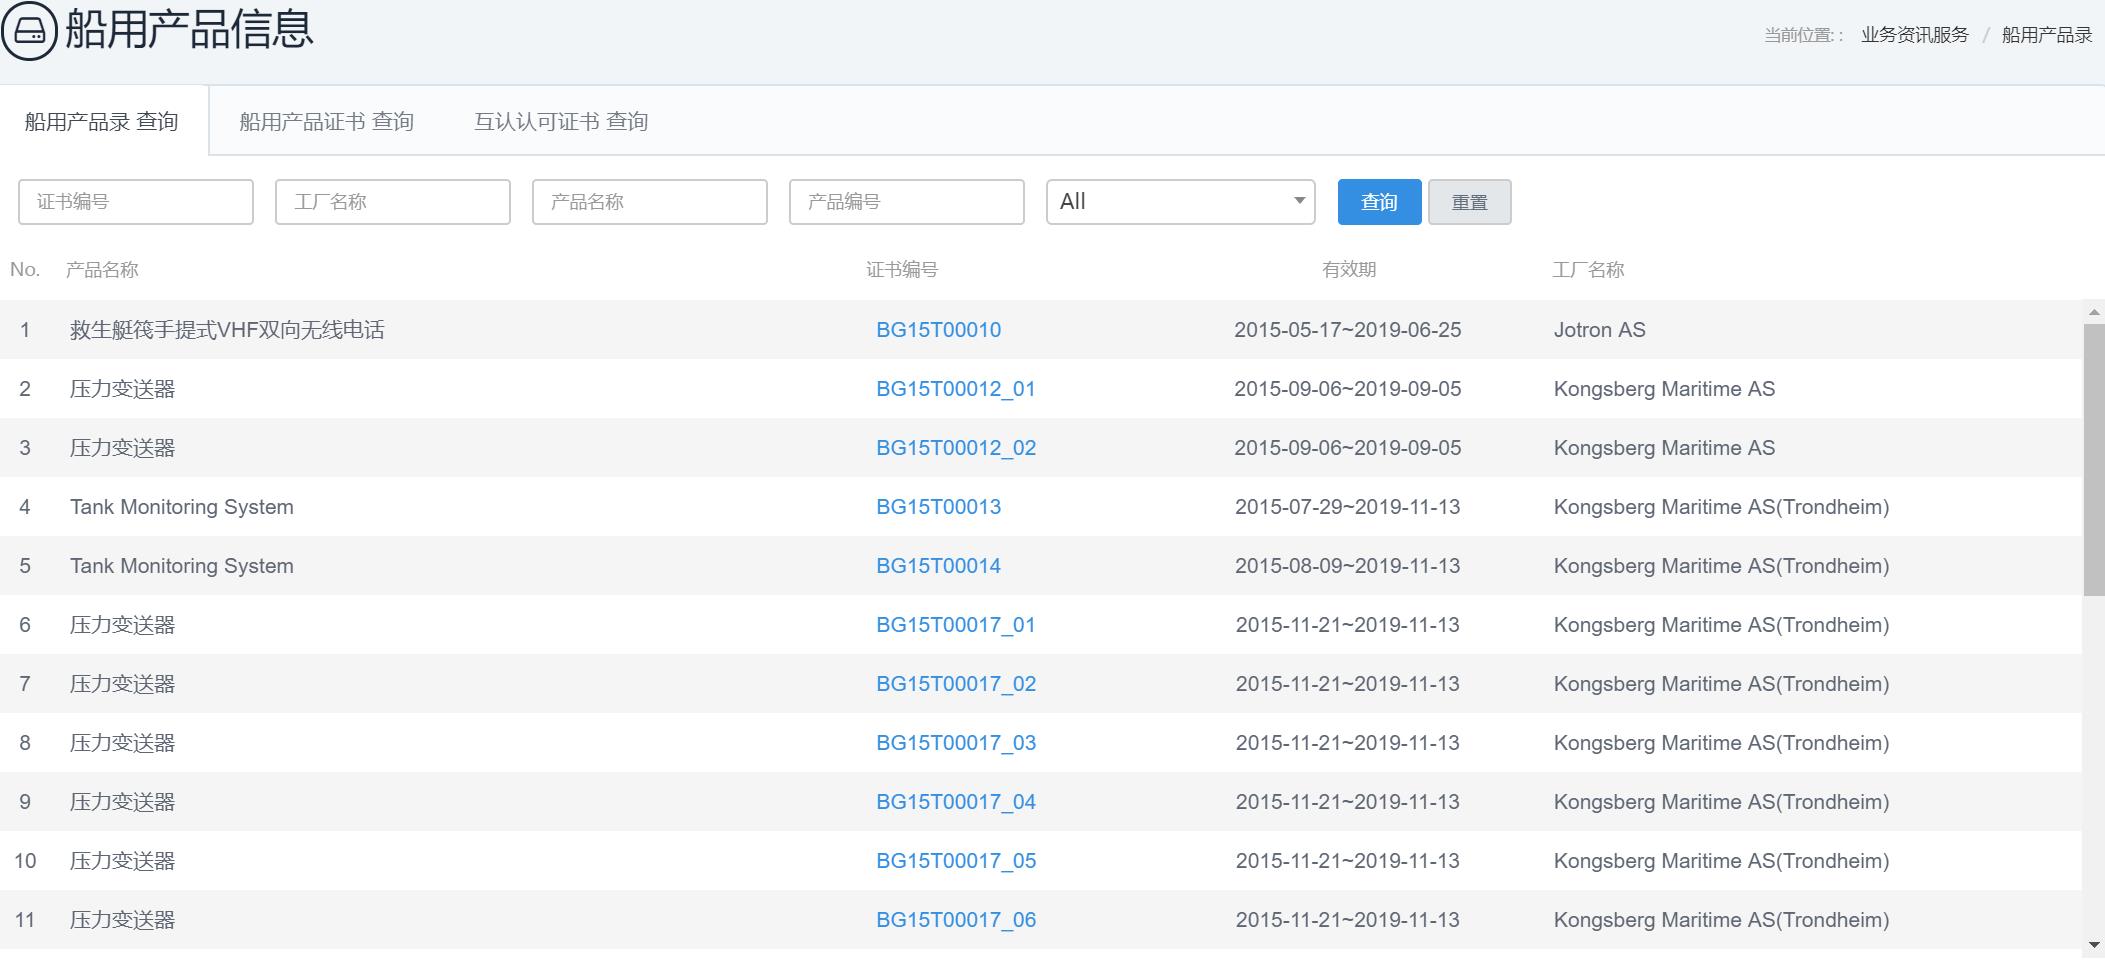Image resolution: width=2105 pixels, height=965 pixels.
Task: Open certificate BG15T00017_06
Action: 956,920
